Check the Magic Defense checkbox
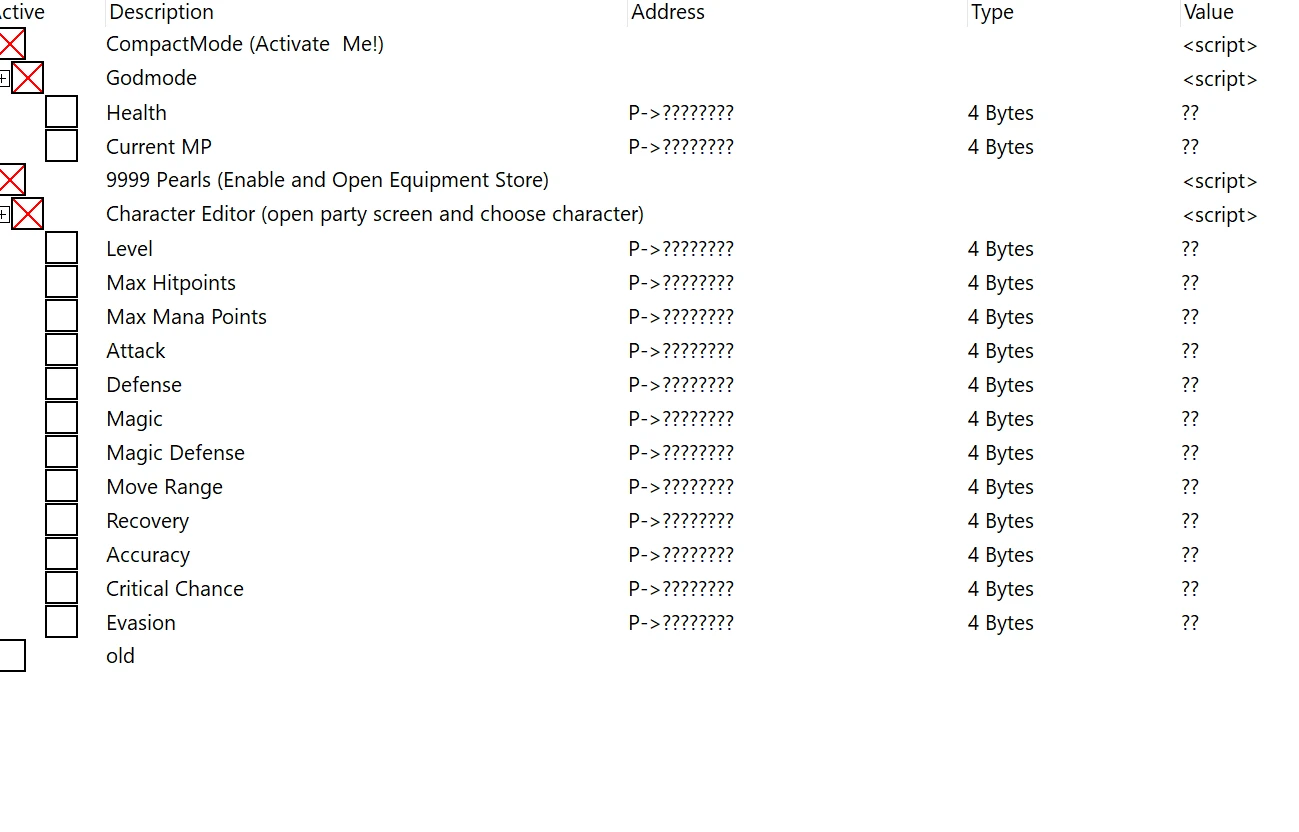The width and height of the screenshot is (1299, 832). click(61, 452)
